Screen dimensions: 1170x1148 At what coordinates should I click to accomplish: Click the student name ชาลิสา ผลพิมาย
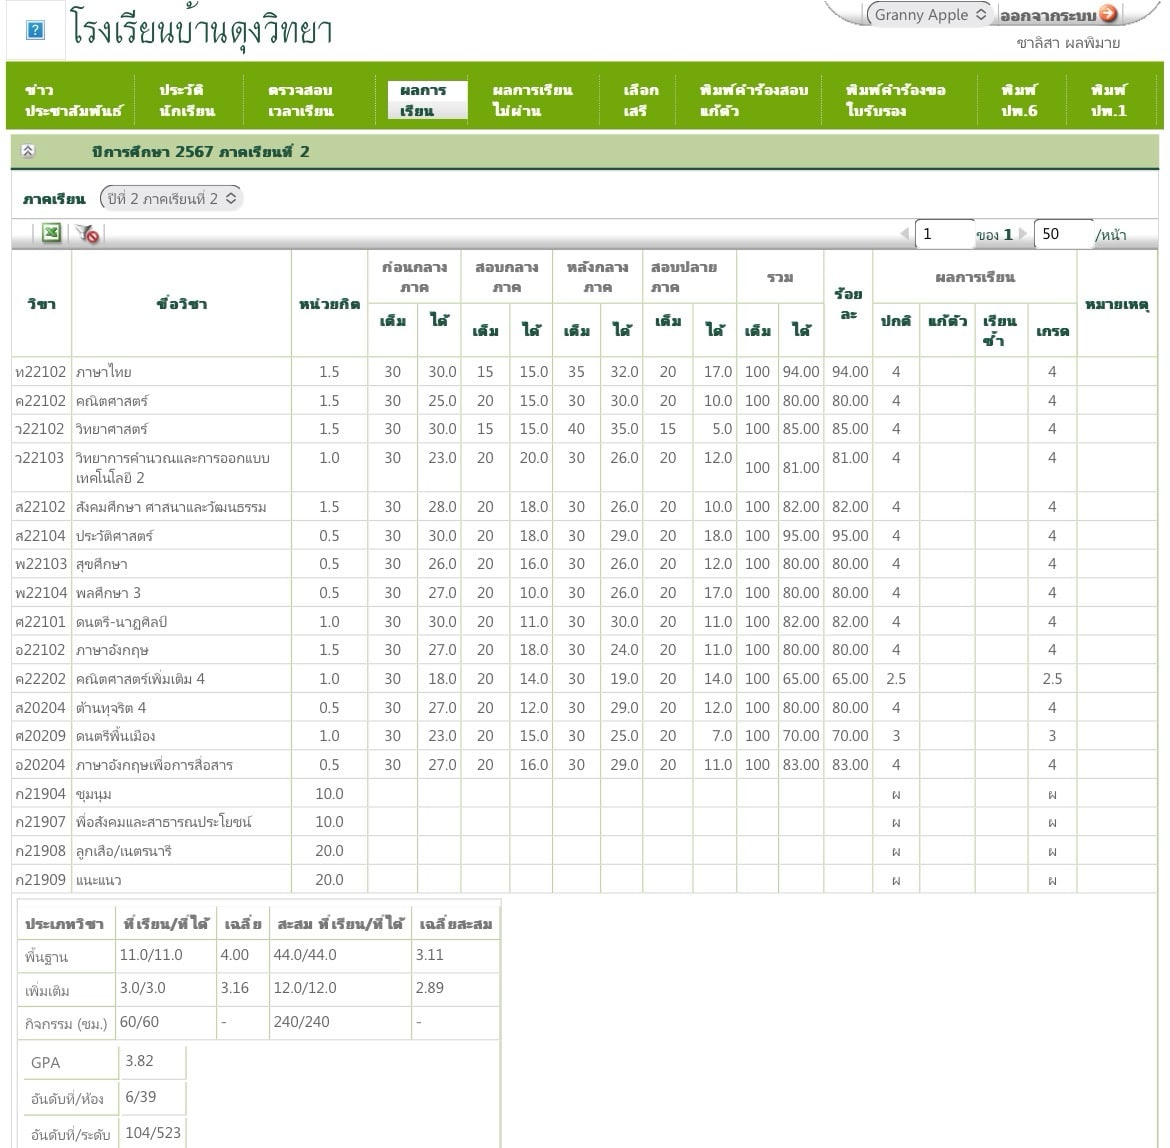pos(1068,43)
